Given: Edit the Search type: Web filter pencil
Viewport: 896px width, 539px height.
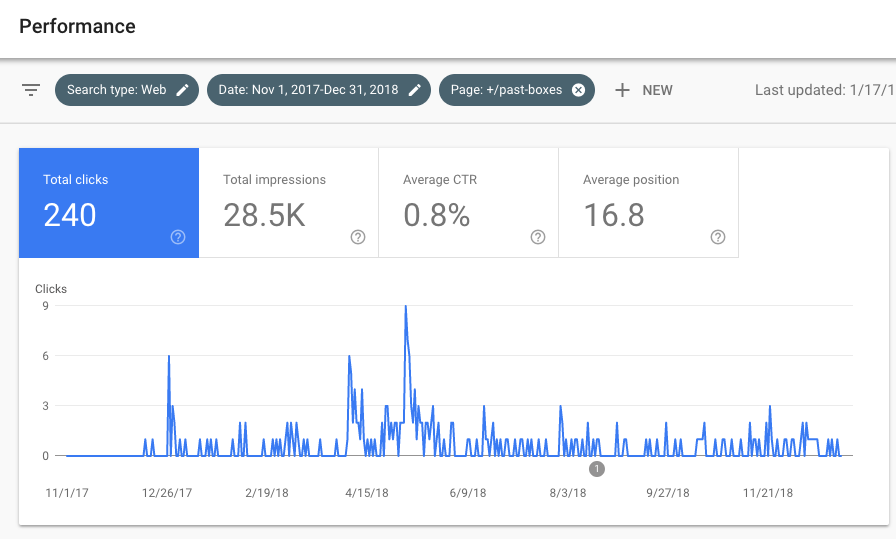Looking at the screenshot, I should [182, 90].
